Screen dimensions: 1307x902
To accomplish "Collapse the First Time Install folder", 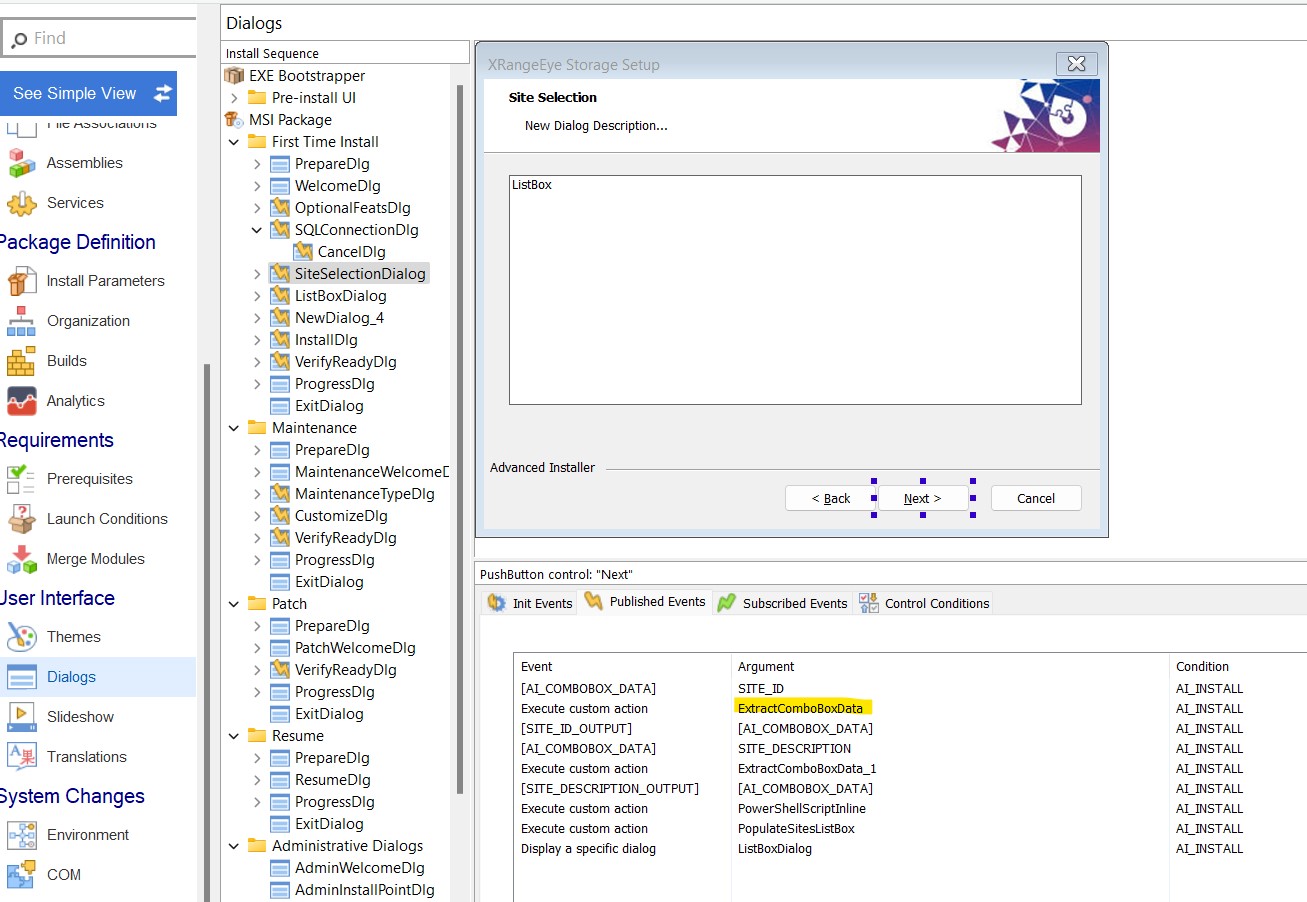I will tap(234, 141).
